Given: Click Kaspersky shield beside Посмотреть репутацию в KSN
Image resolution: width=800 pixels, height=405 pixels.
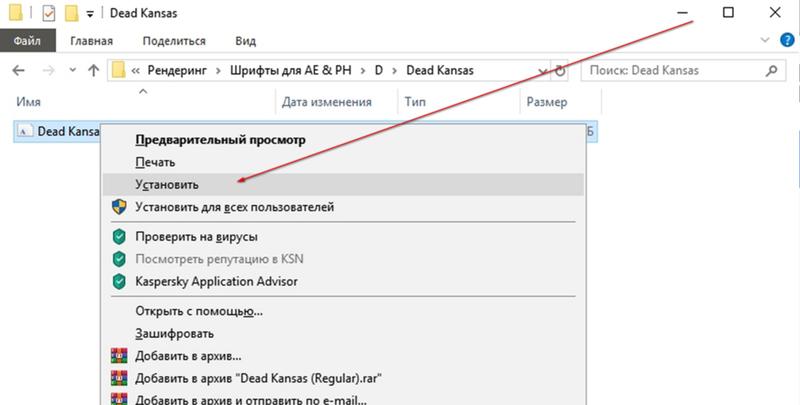Looking at the screenshot, I should 119,259.
